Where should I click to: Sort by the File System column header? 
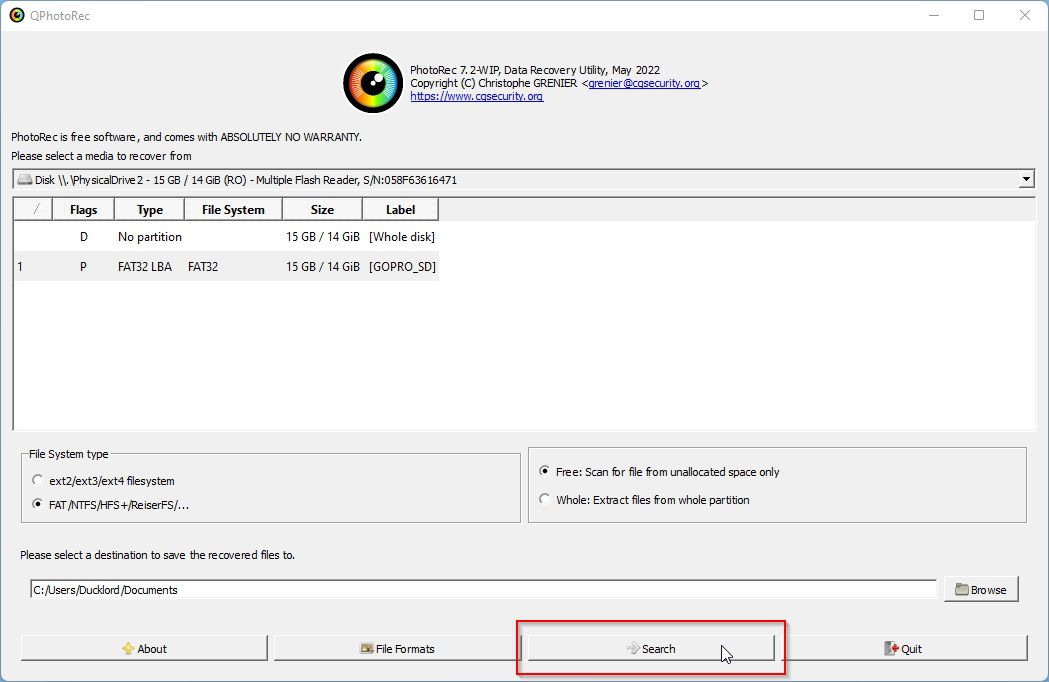(x=233, y=209)
